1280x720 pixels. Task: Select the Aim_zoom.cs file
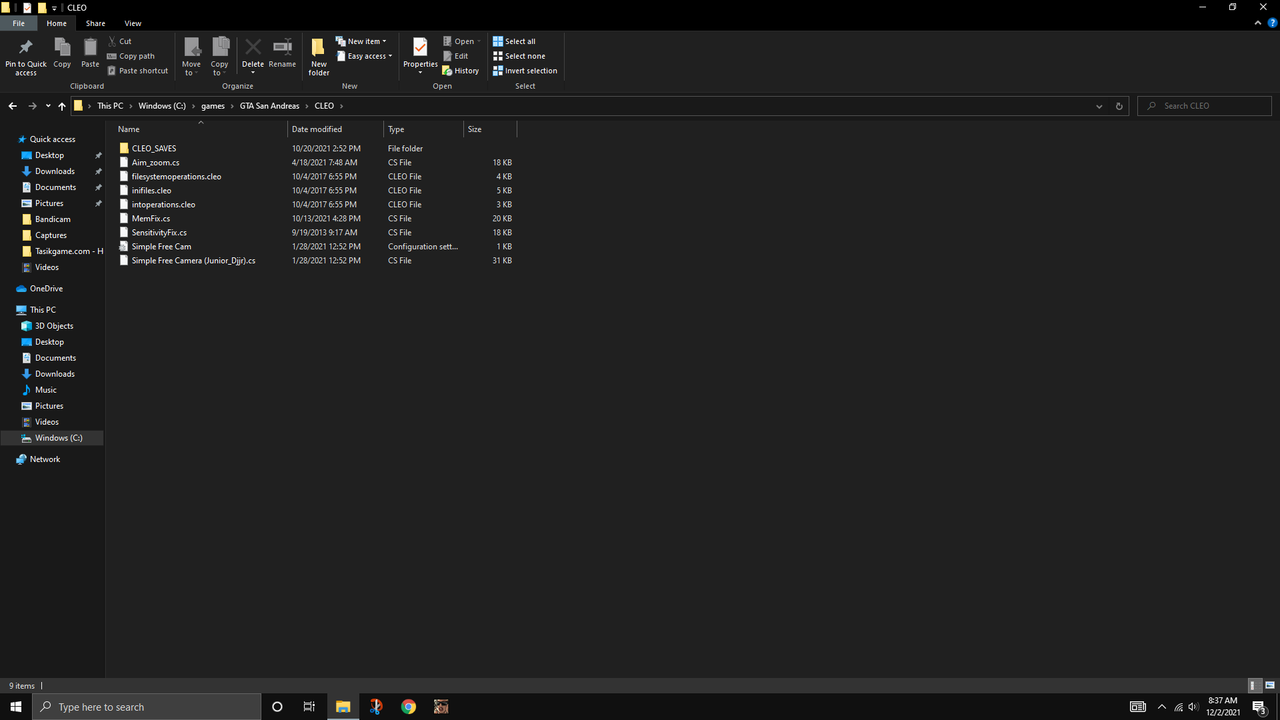point(155,162)
